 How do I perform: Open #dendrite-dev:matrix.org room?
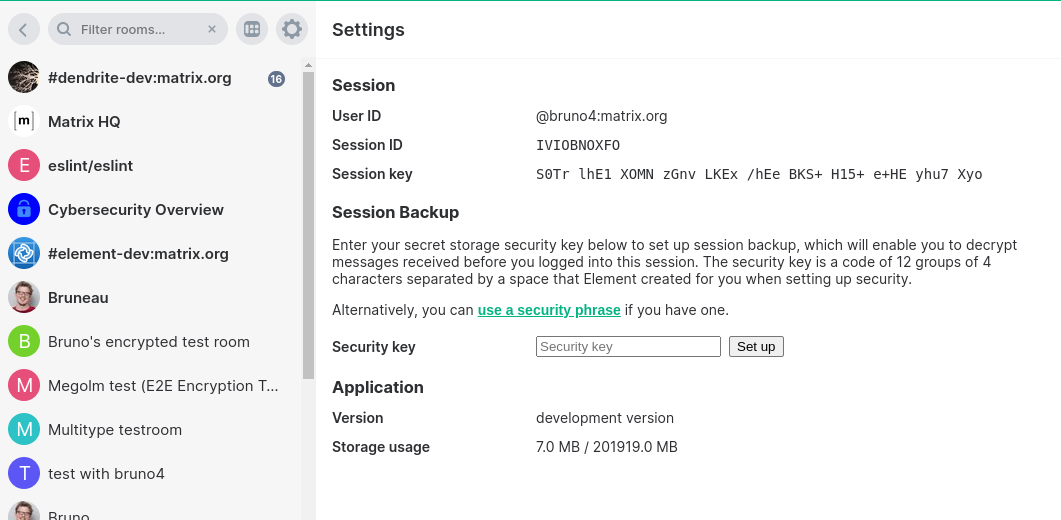(x=140, y=78)
